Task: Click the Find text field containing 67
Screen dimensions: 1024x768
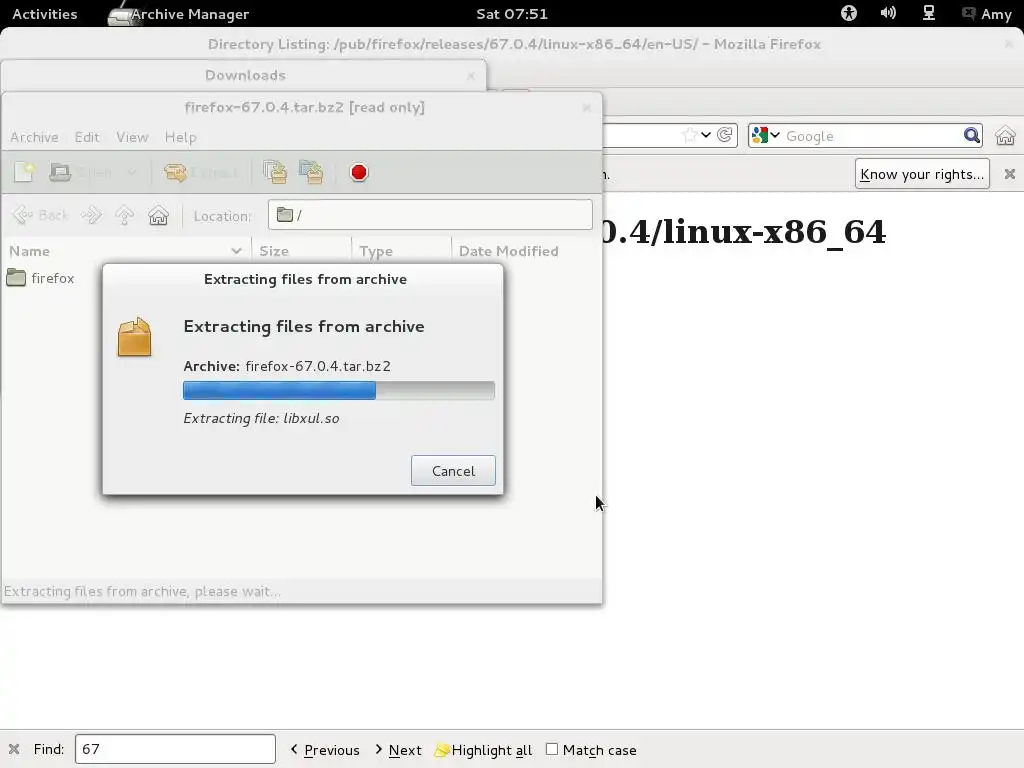Action: click(175, 749)
